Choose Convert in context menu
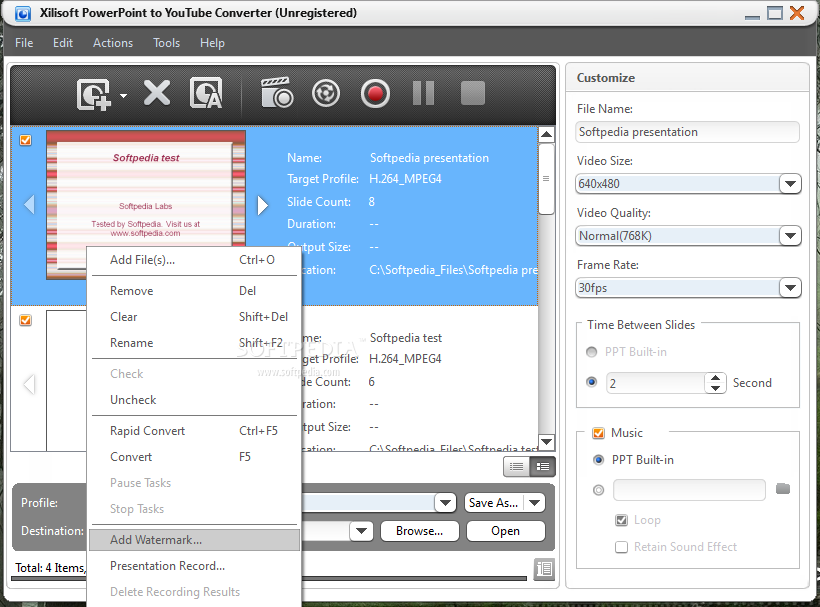 click(195, 457)
